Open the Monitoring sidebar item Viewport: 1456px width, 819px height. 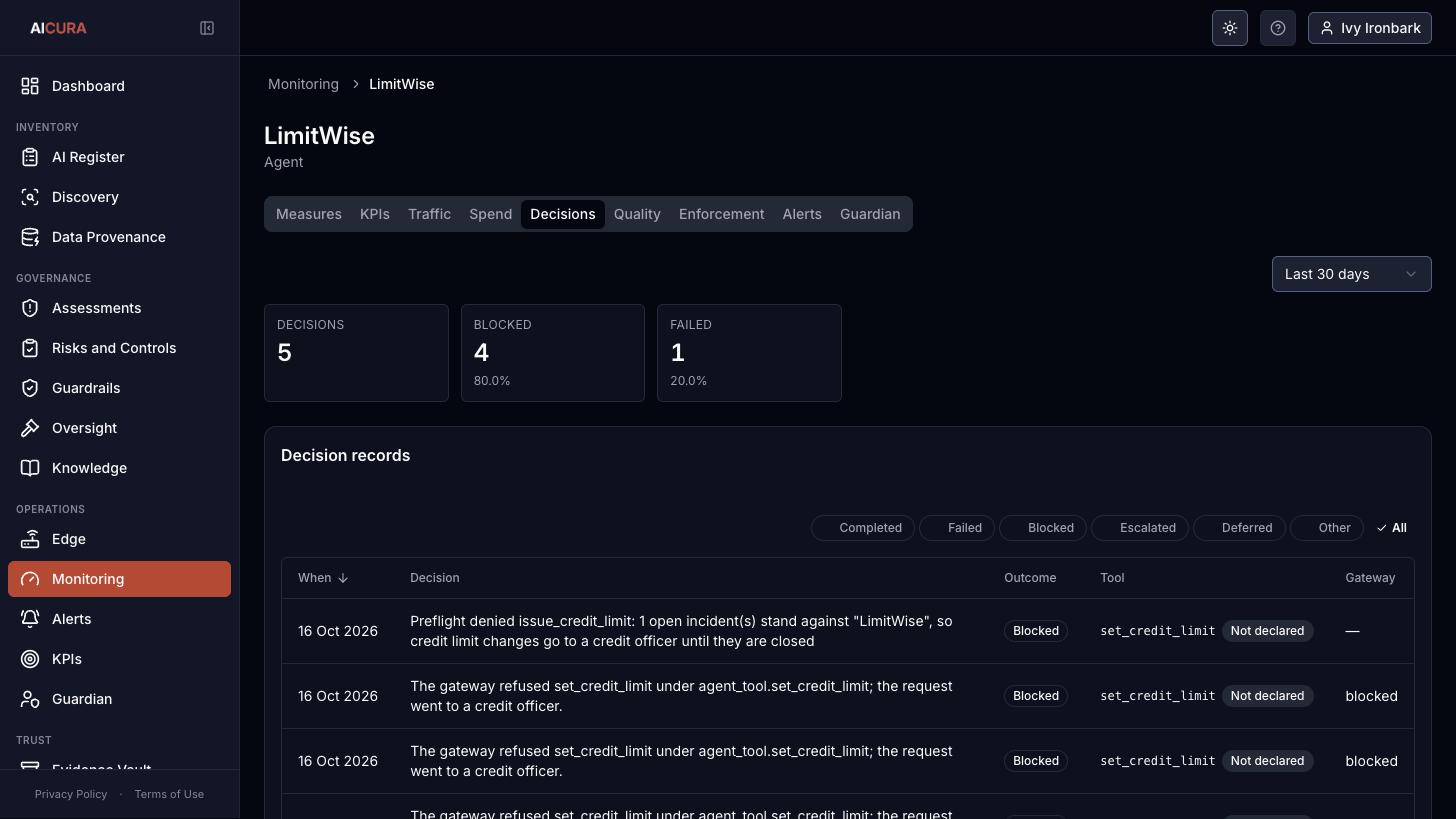pos(119,579)
